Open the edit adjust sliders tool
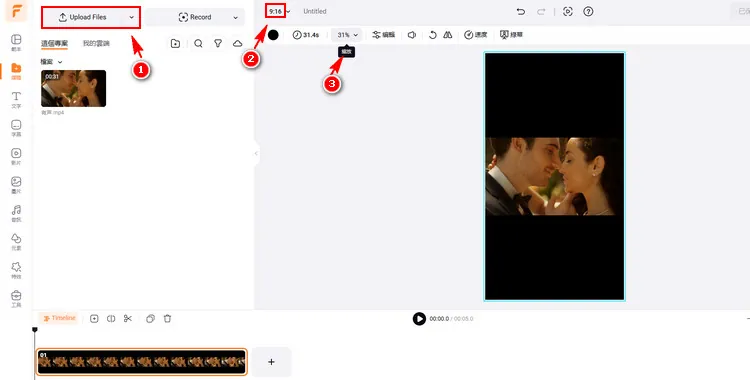 (384, 35)
